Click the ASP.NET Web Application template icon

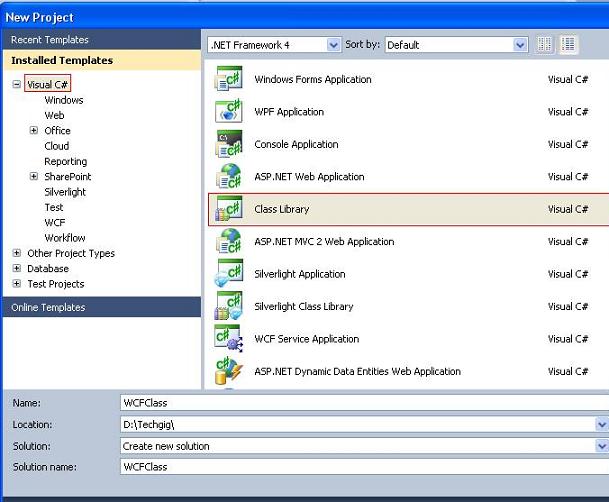click(229, 176)
